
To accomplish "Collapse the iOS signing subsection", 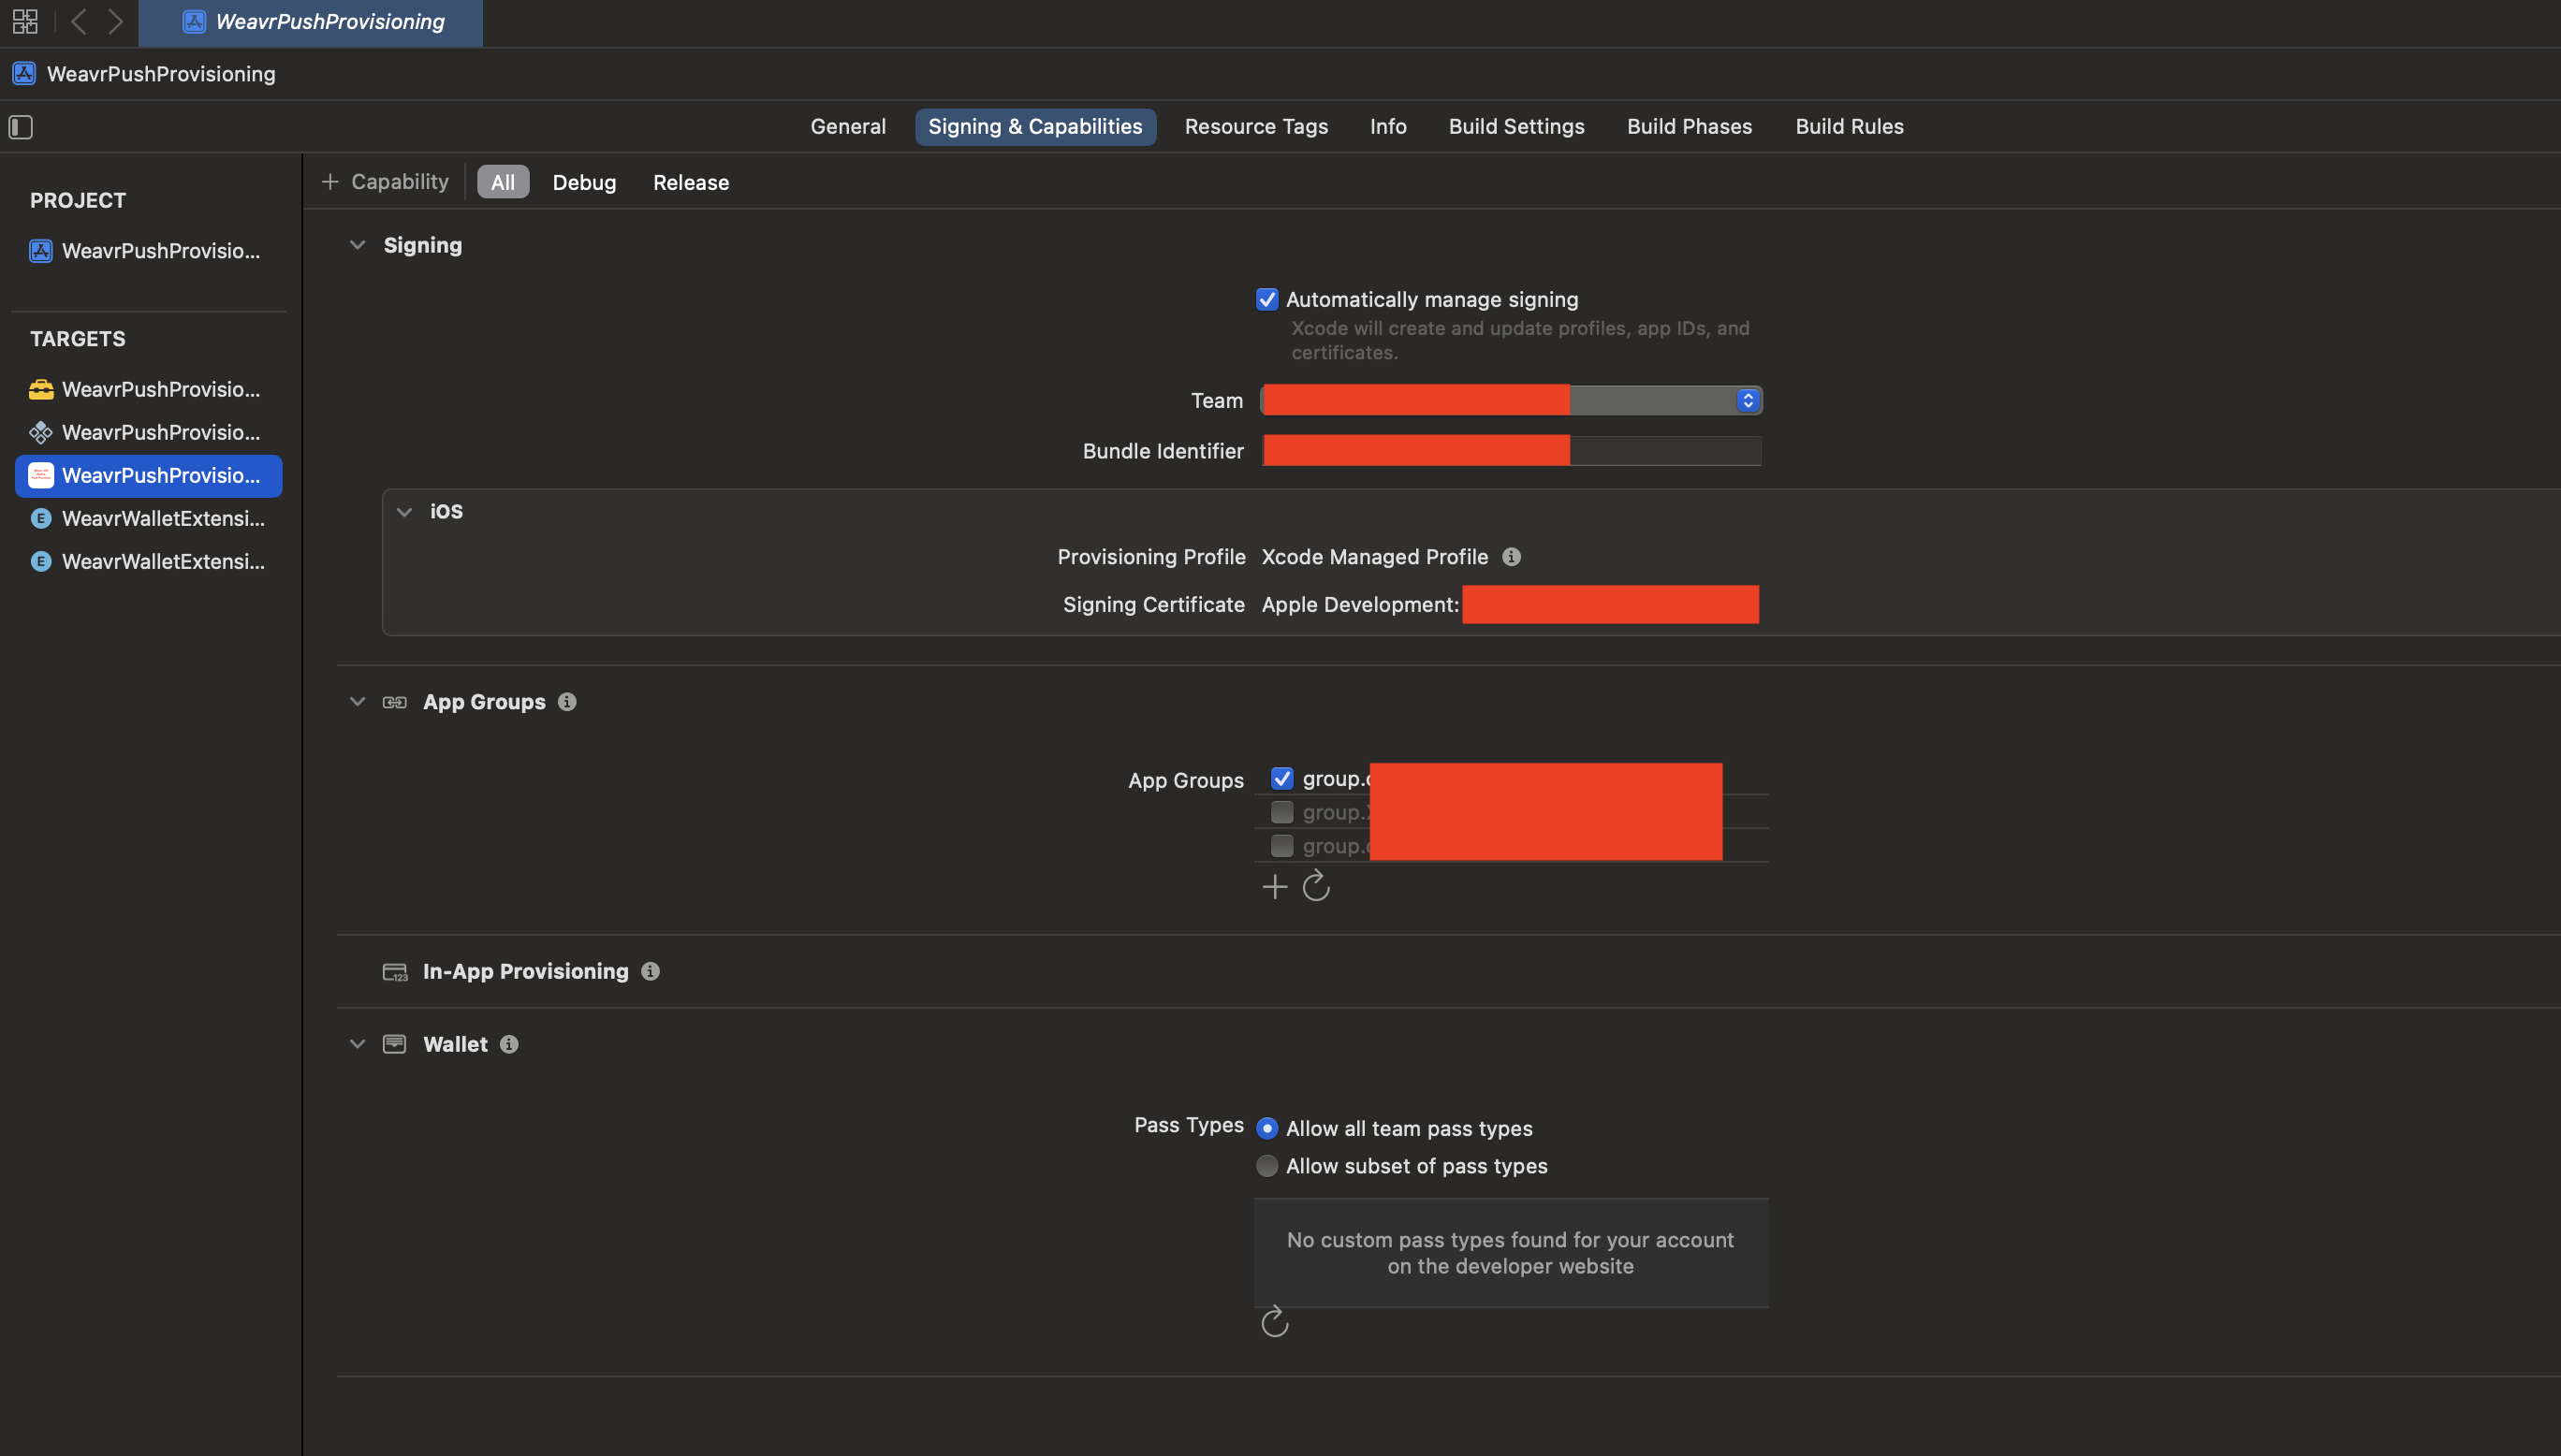I will click(404, 511).
